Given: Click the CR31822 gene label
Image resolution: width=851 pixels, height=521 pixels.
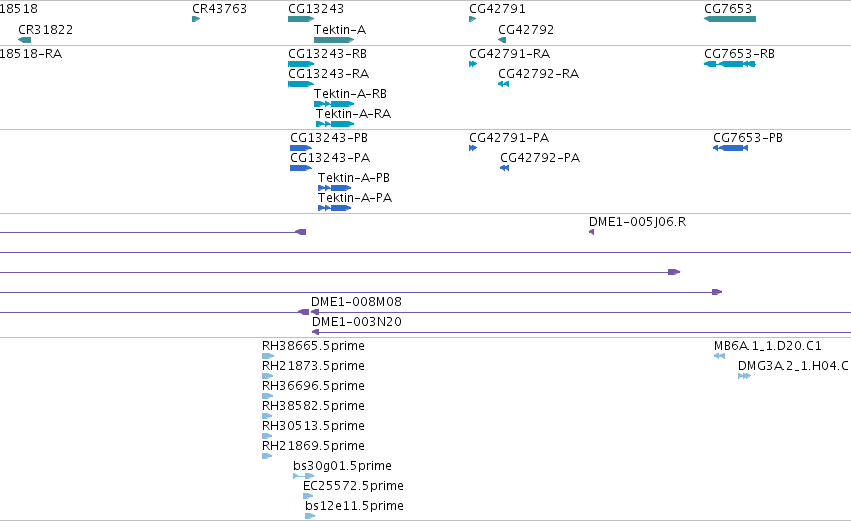Looking at the screenshot, I should click(x=46, y=29).
